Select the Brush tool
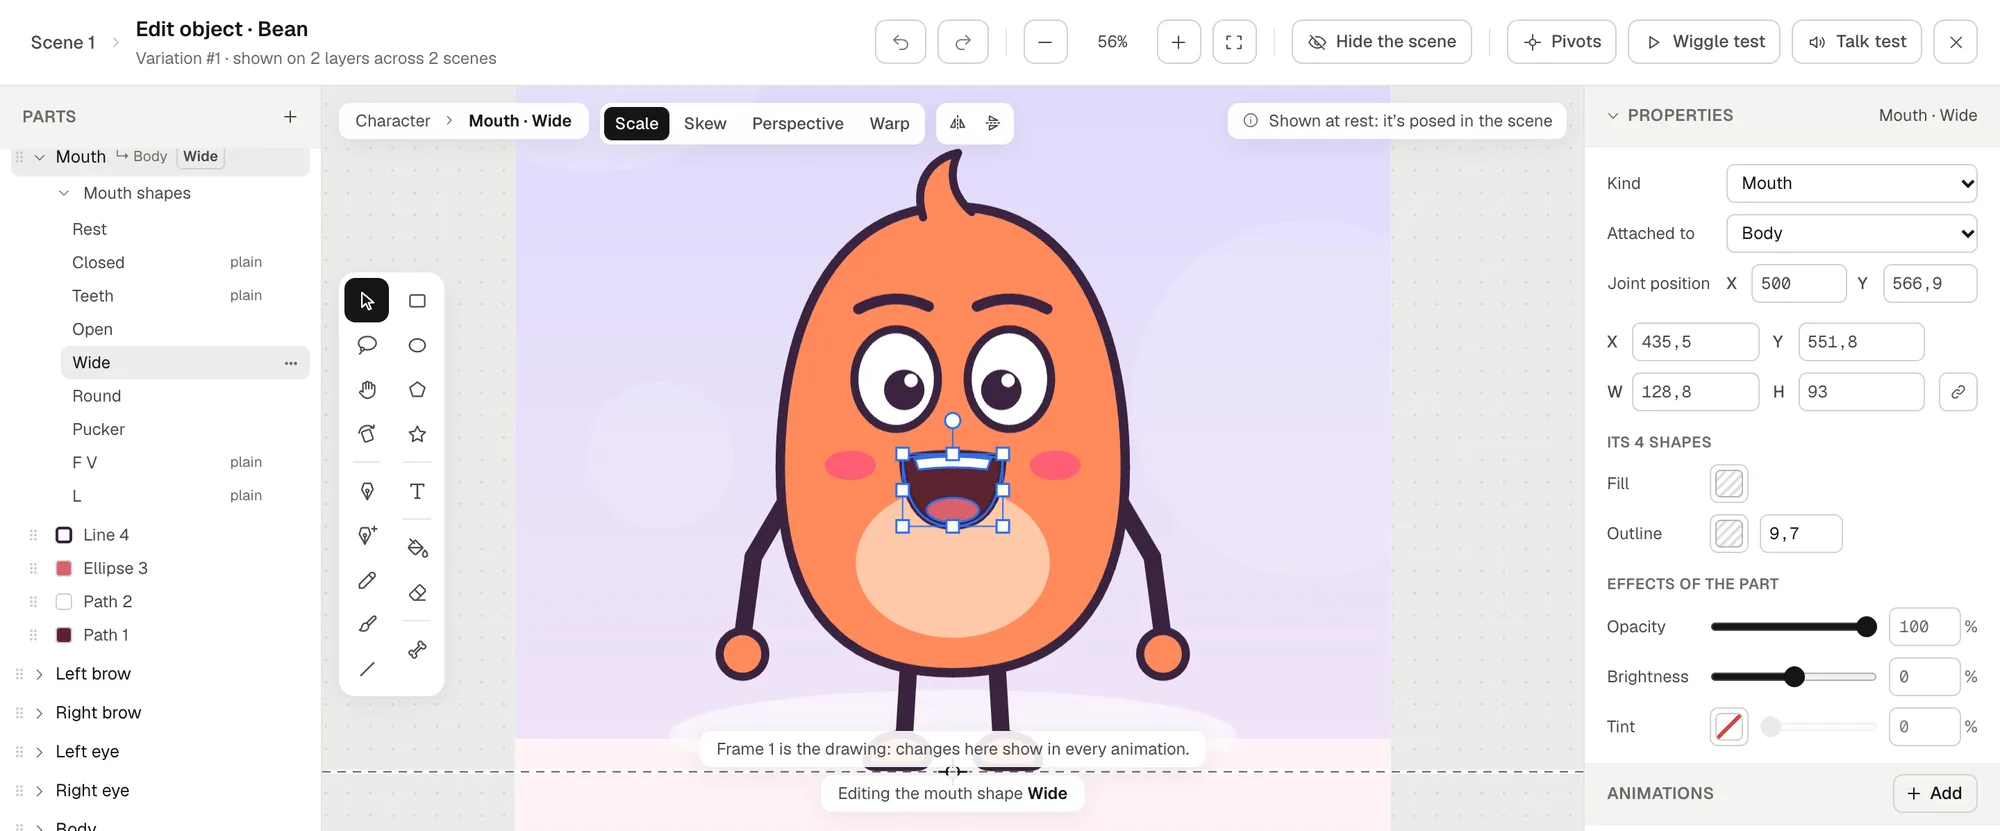 (x=367, y=624)
